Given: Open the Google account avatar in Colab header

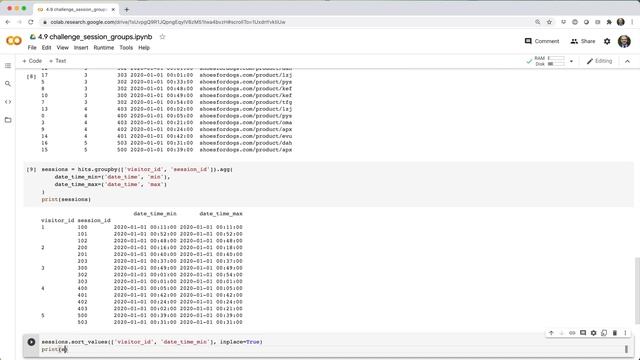Looking at the screenshot, I should click(x=624, y=41).
